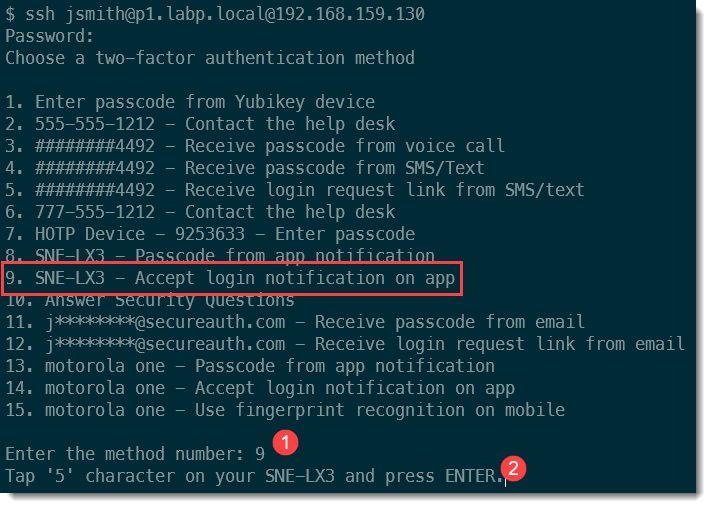Select the passcode from SMS/Text option
This screenshot has width=711, height=508.
(x=245, y=168)
